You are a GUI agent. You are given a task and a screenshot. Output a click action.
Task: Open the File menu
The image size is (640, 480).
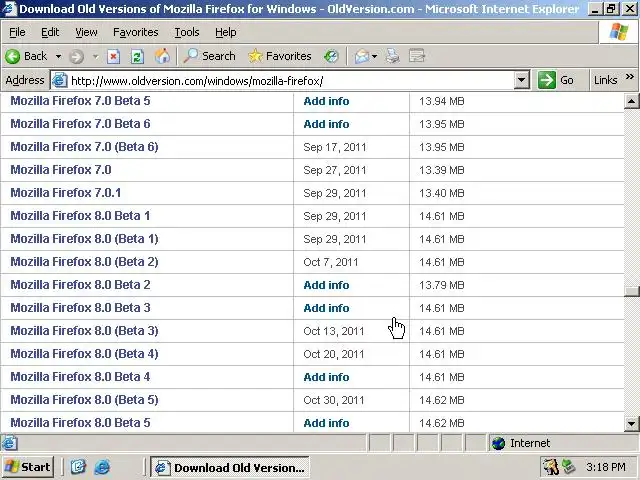(x=17, y=32)
